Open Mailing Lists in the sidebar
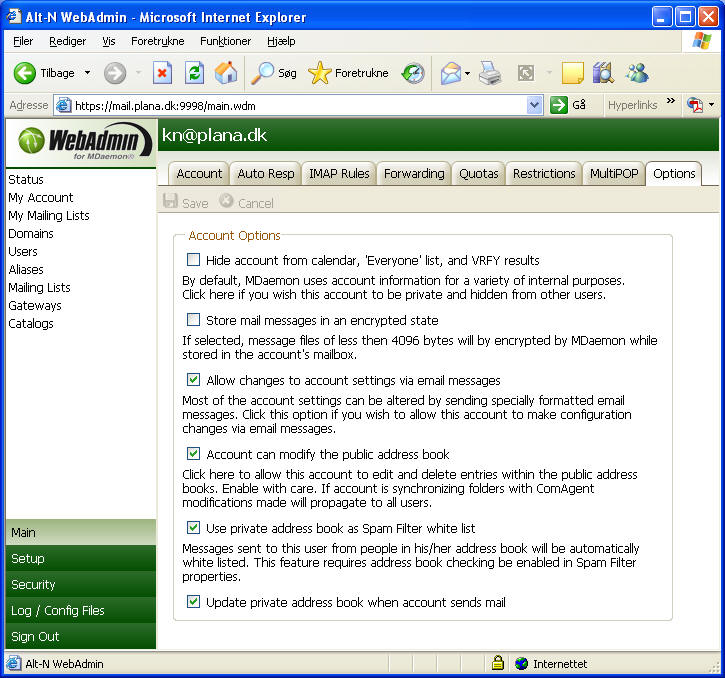 point(39,288)
